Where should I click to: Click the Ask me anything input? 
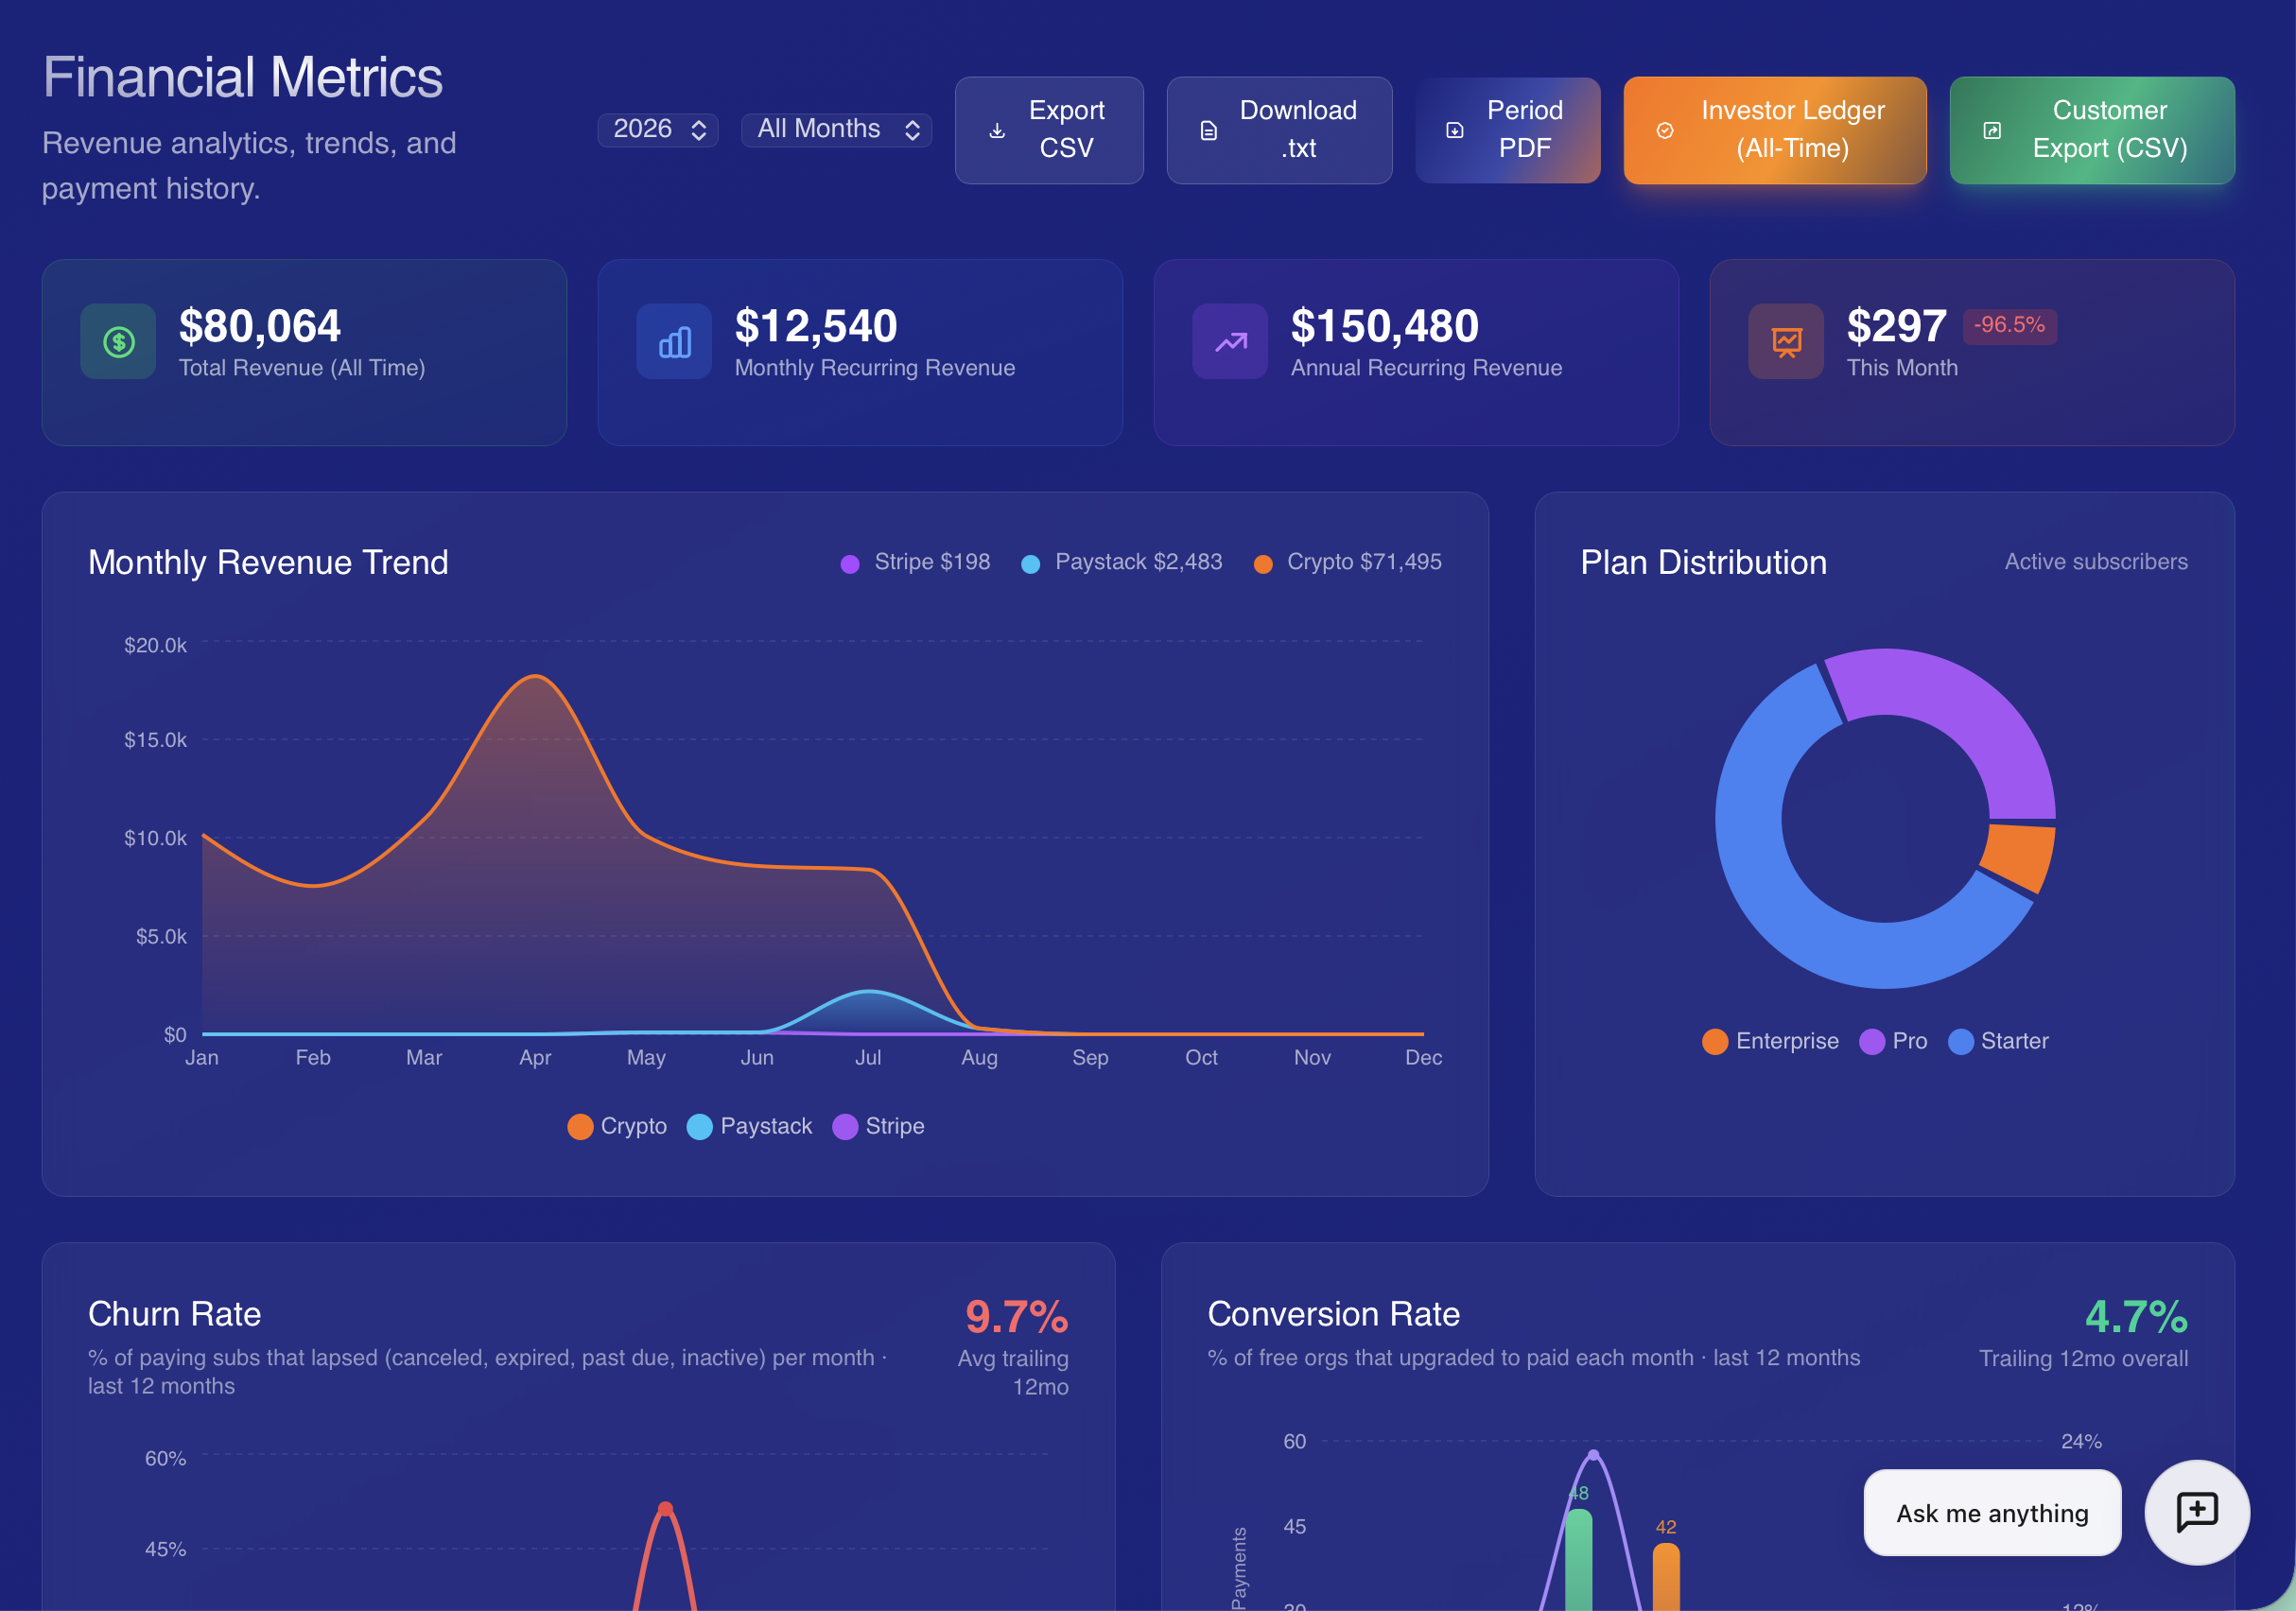pos(1992,1512)
